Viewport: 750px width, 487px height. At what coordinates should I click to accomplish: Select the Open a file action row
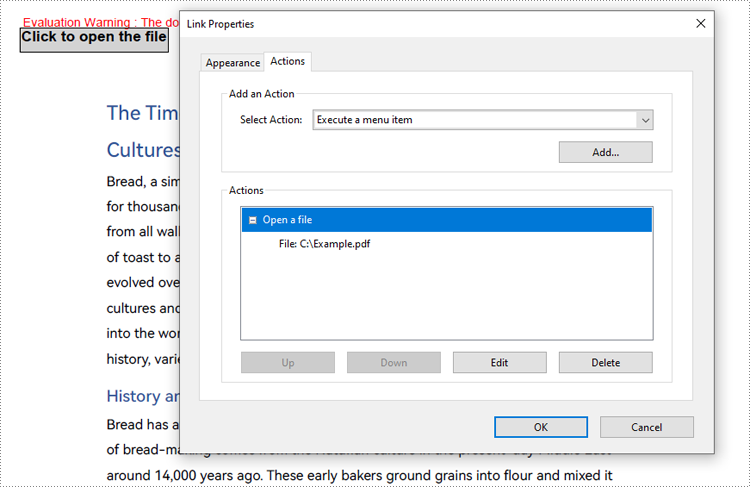pyautogui.click(x=447, y=220)
